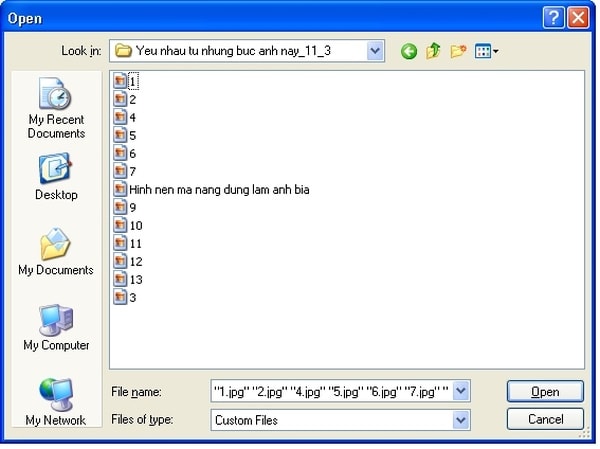Click the image icon of file 7
Viewport: 600px width, 449px height.
120,171
